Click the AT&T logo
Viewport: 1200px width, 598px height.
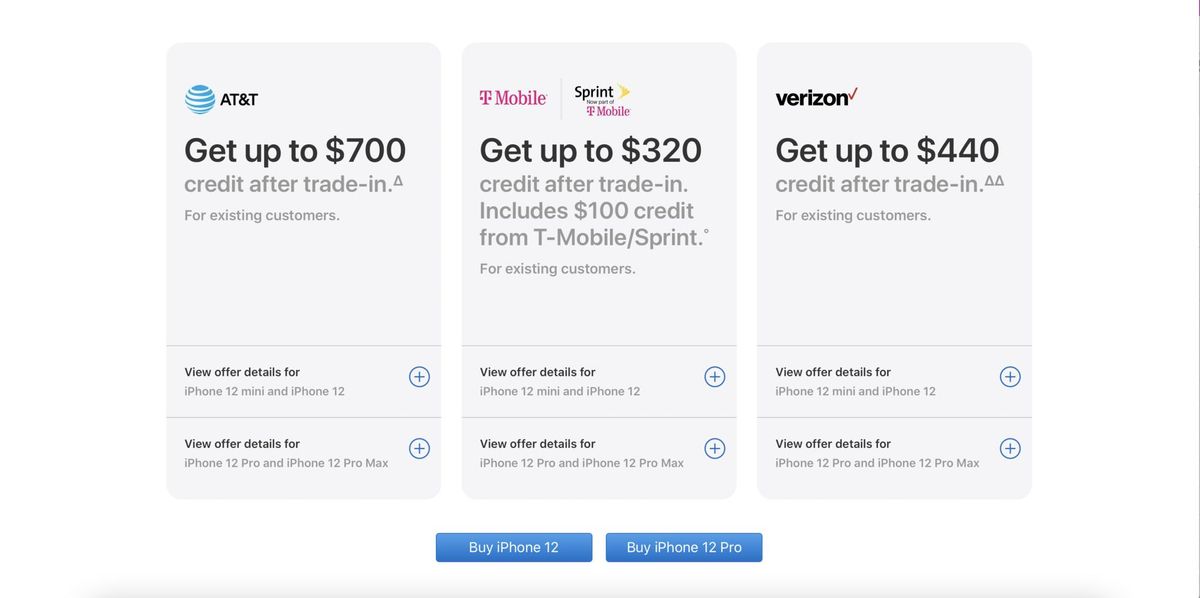(x=220, y=98)
